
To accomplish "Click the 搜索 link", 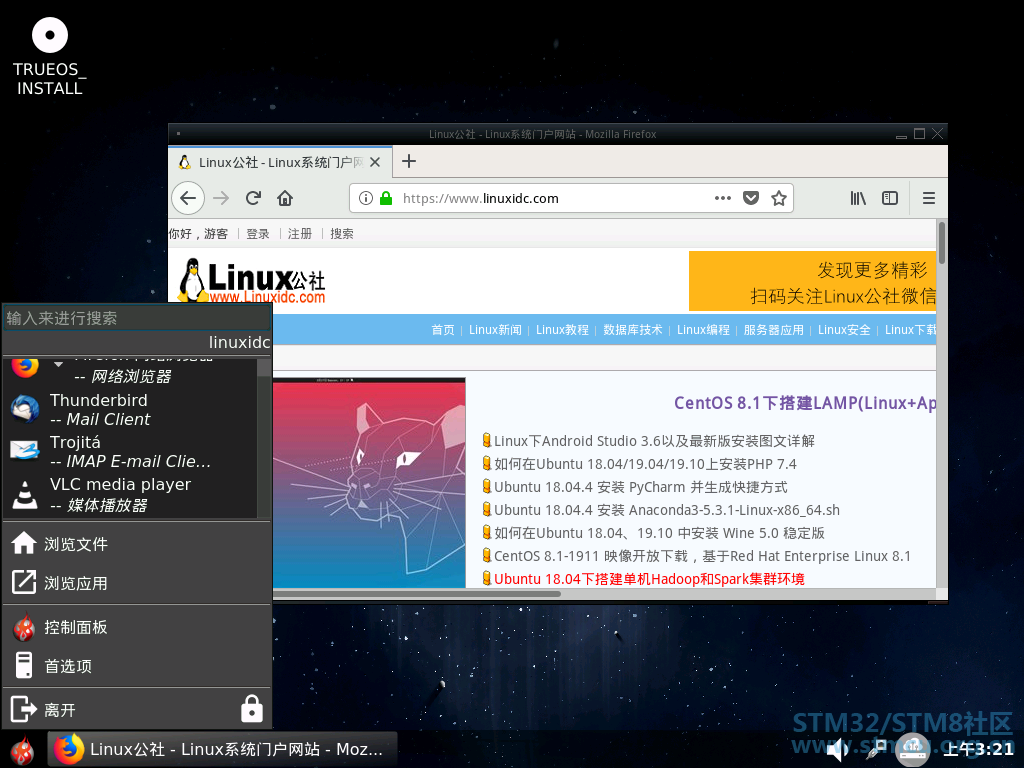I will pos(342,234).
